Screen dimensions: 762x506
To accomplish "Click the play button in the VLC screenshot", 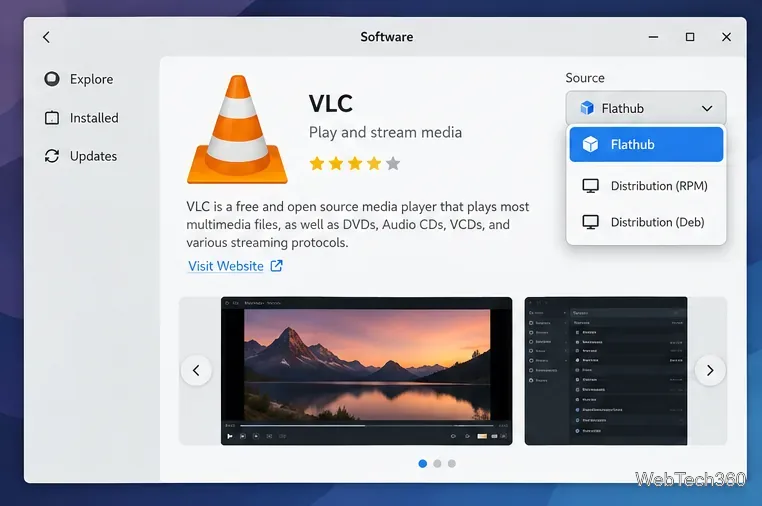I will [230, 436].
